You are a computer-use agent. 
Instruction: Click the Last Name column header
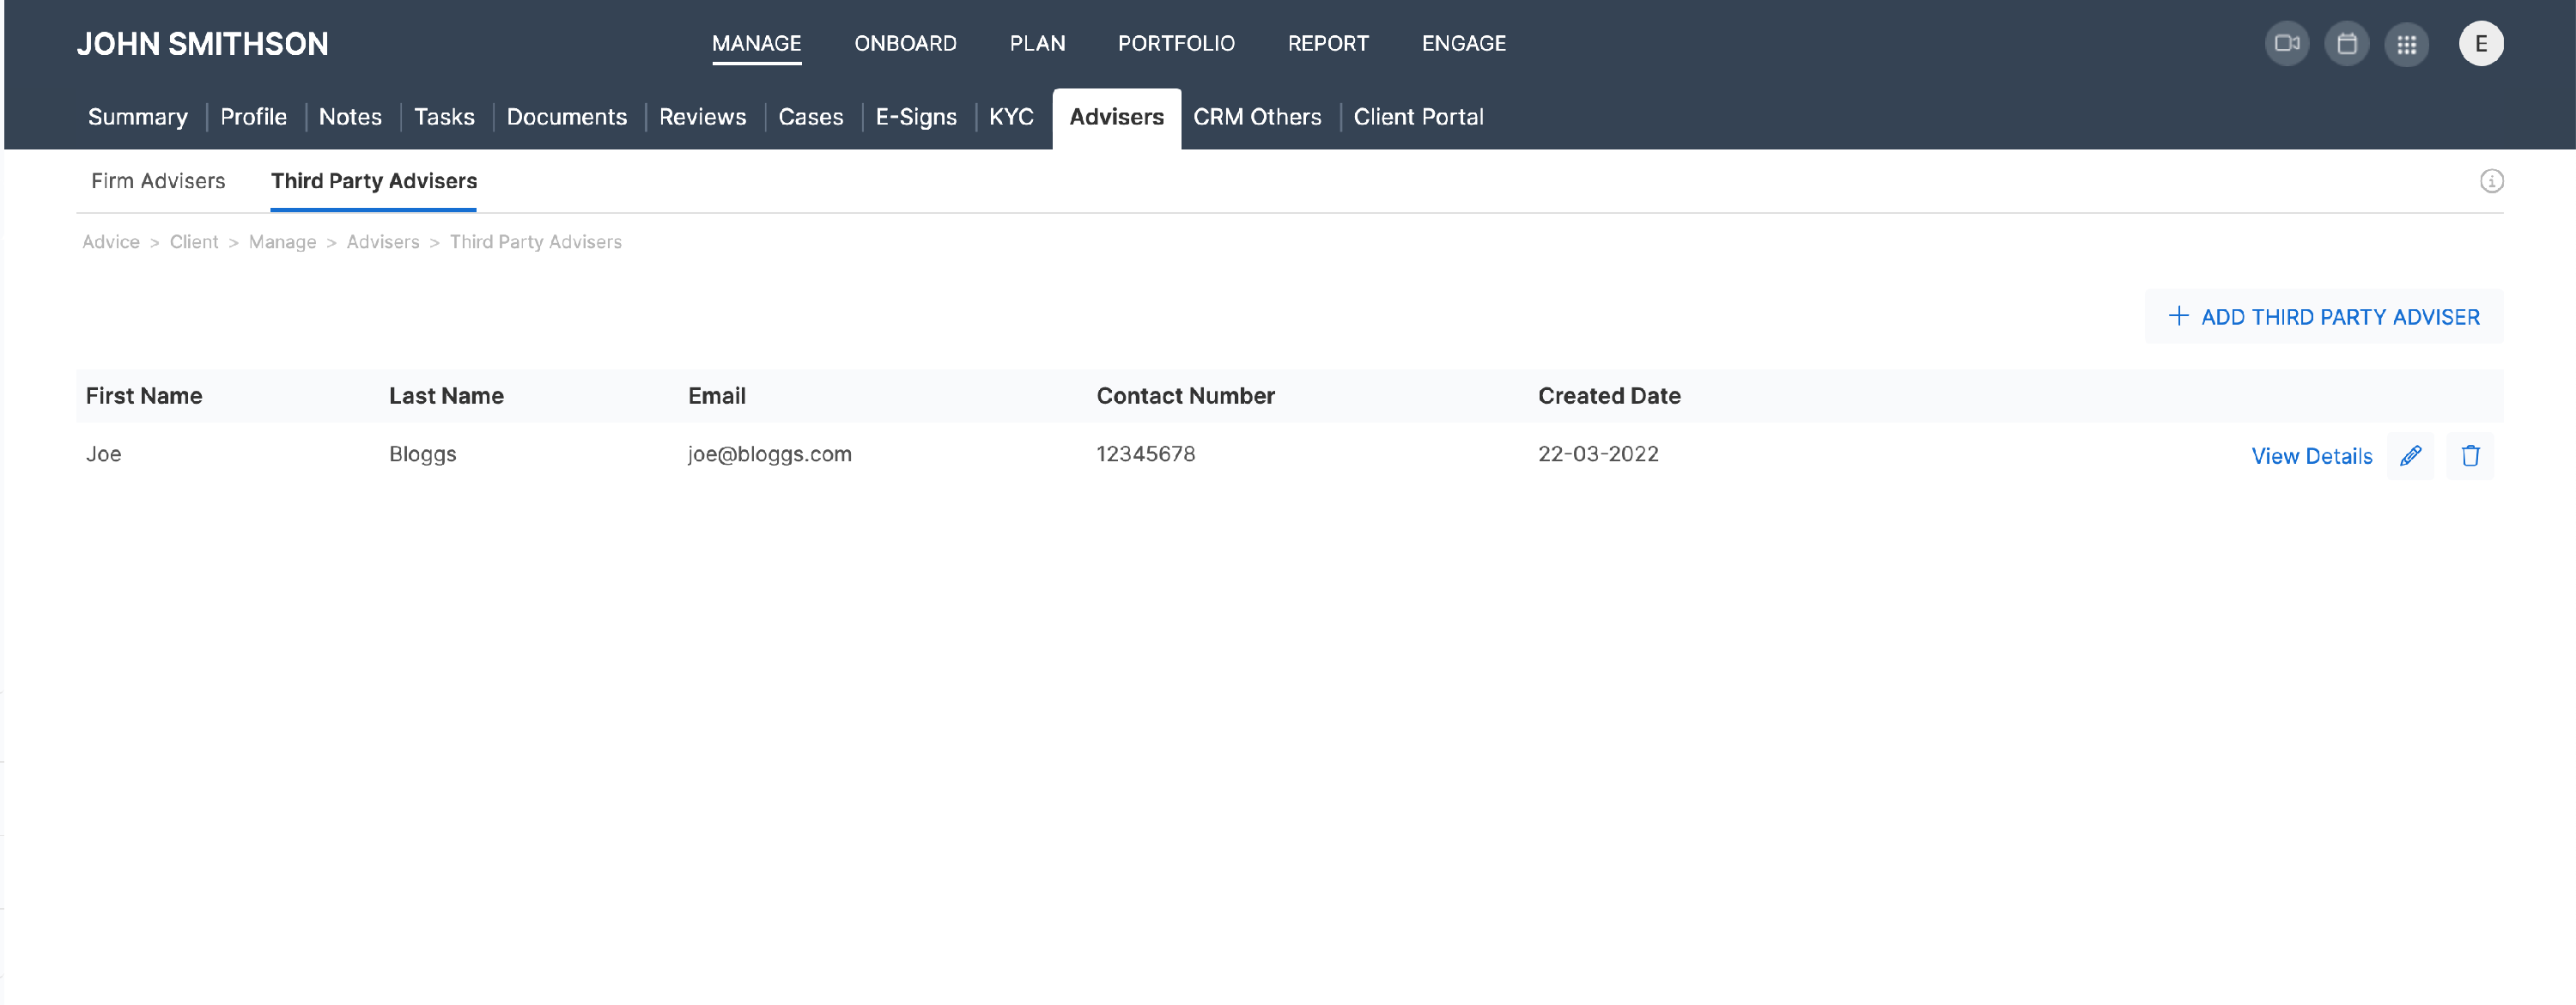[x=446, y=396]
